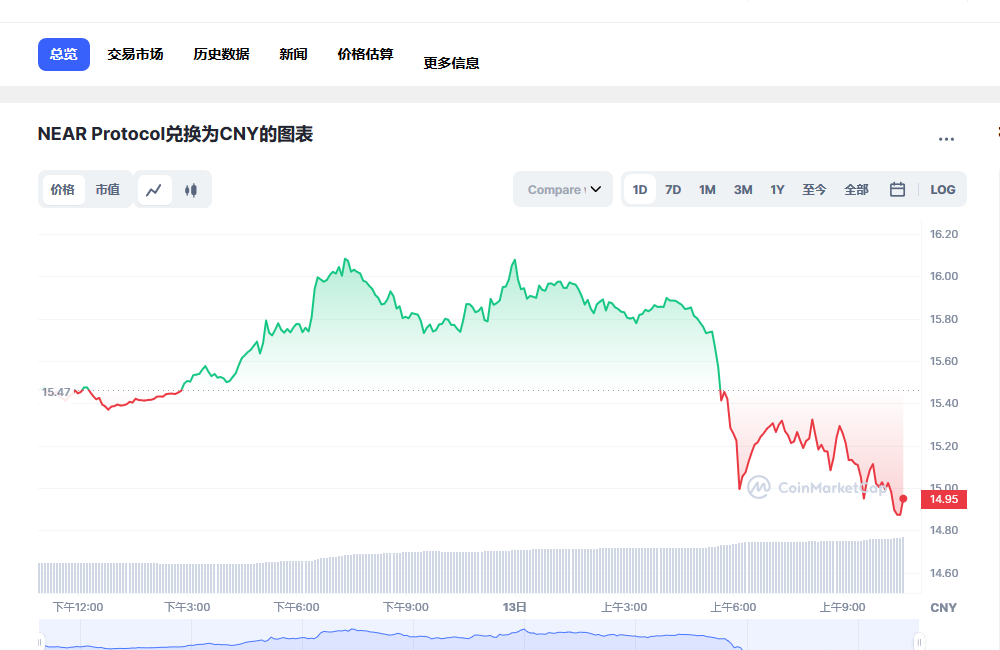The image size is (1000, 650).
Task: Select the 至今 year-to-date range
Action: tap(814, 189)
